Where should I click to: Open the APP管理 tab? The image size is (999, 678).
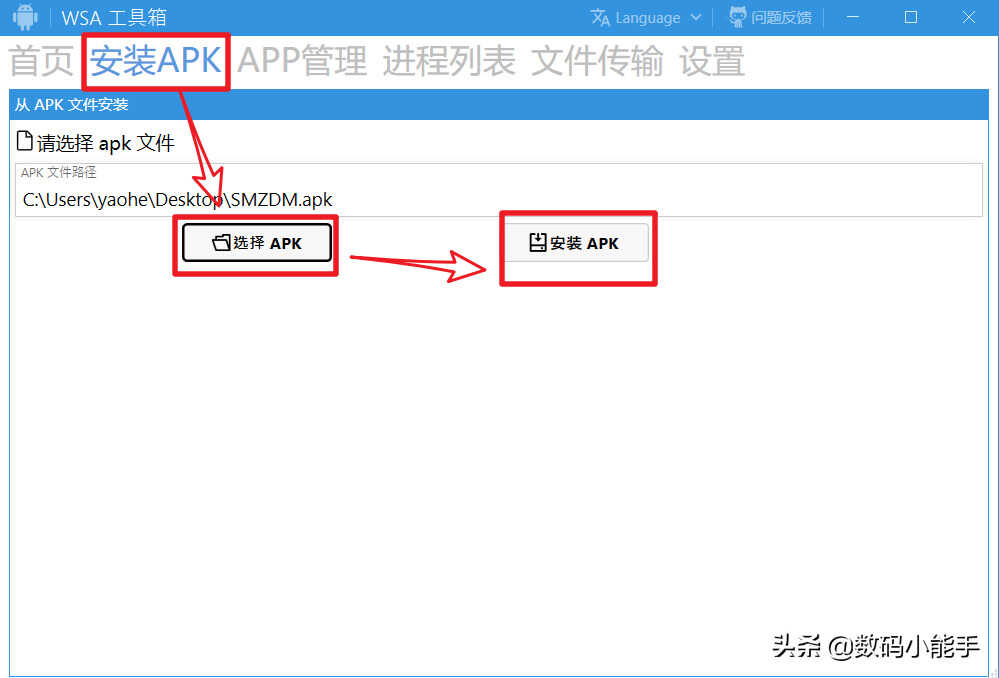tap(302, 61)
